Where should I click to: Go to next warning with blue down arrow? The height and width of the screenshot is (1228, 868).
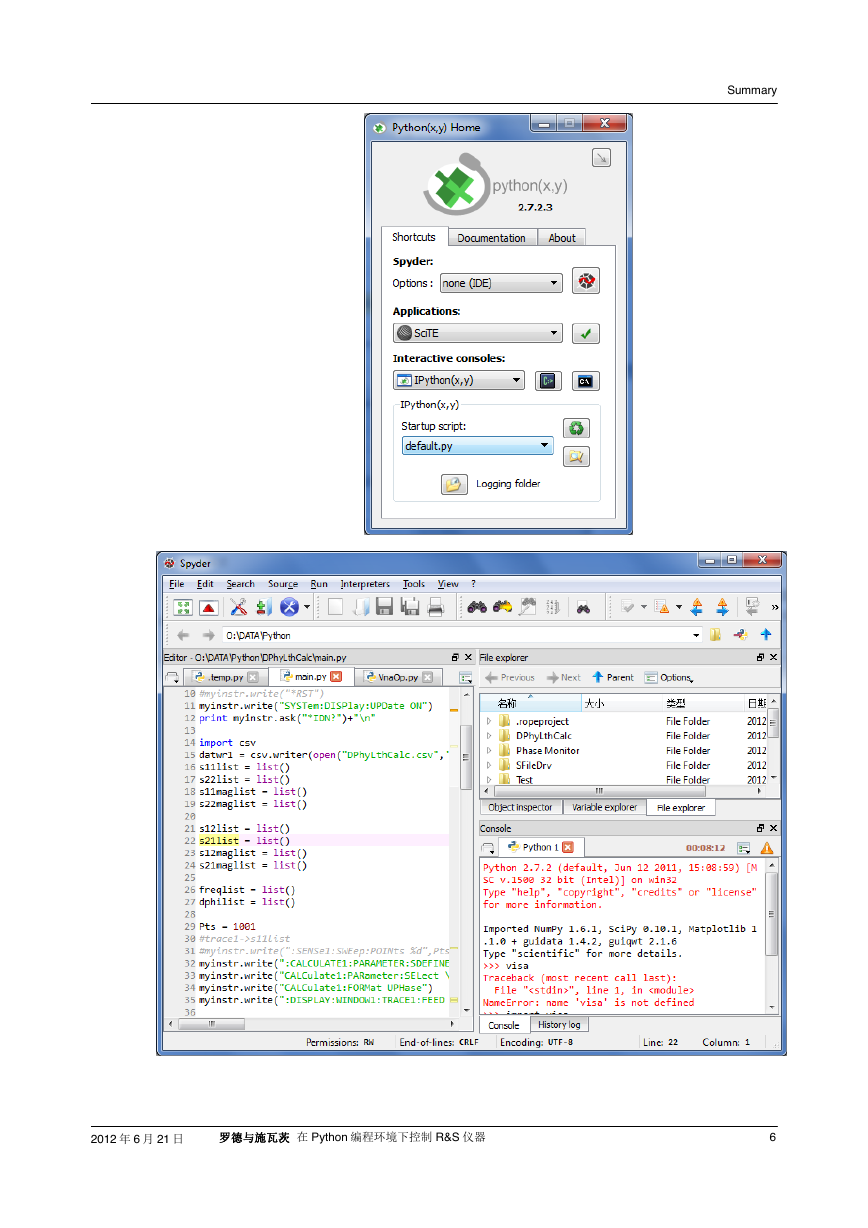[722, 606]
